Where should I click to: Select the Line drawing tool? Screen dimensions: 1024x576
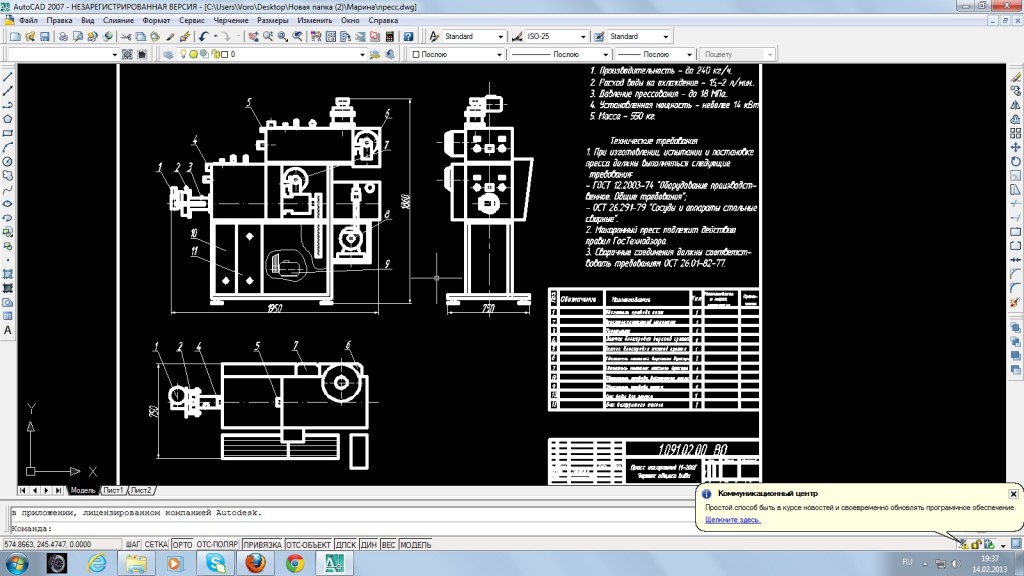click(8, 77)
